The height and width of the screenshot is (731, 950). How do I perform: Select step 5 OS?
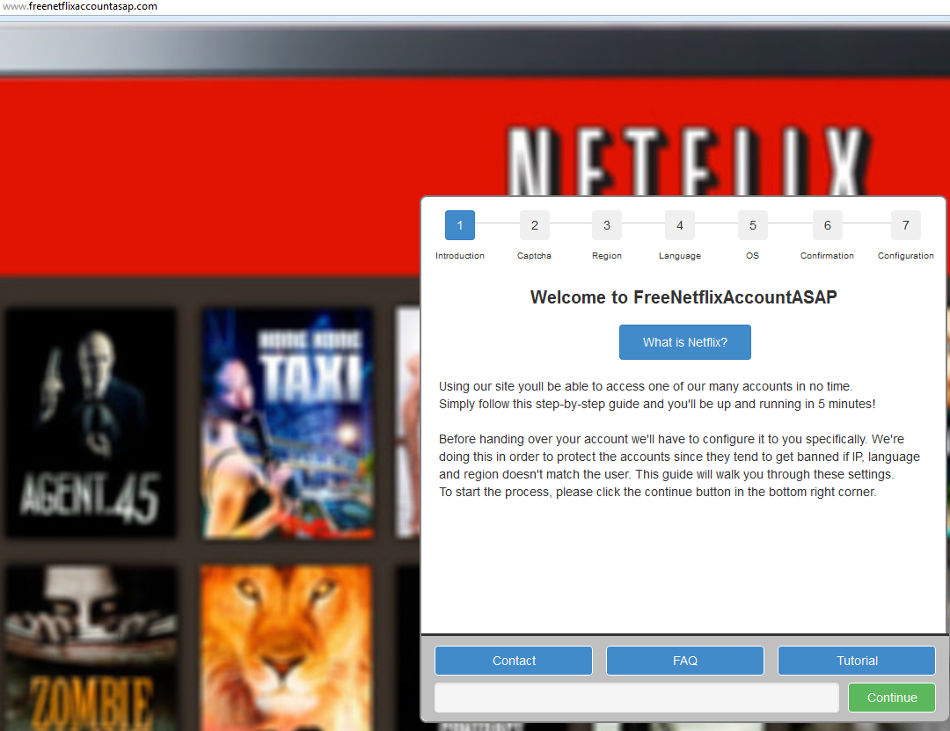point(753,225)
